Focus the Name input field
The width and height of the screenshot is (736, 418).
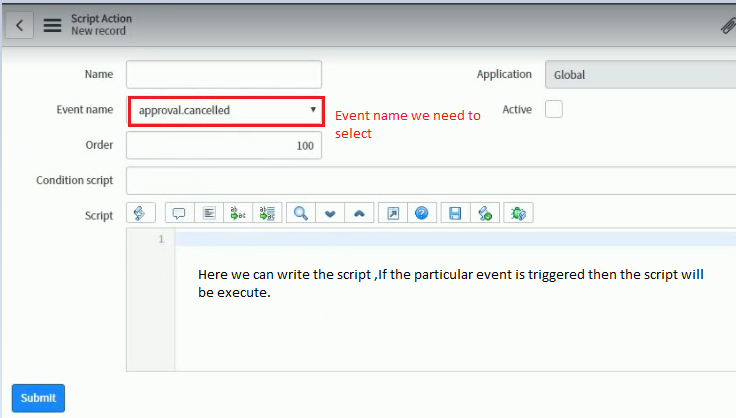pos(224,74)
